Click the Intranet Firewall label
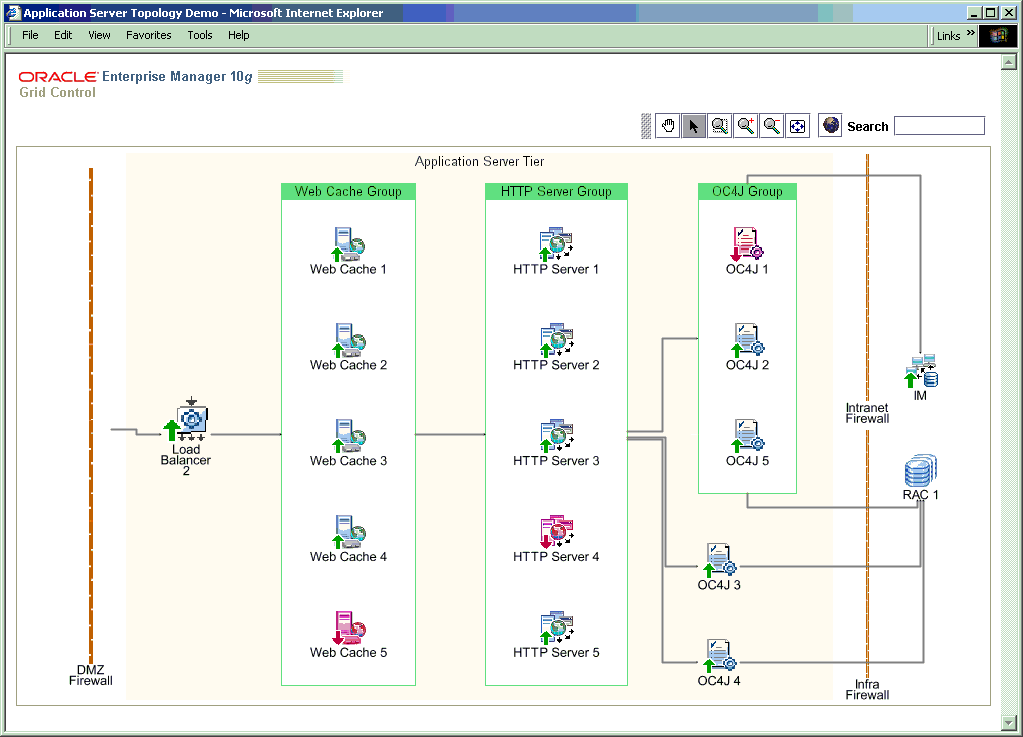The image size is (1023, 737). 867,413
